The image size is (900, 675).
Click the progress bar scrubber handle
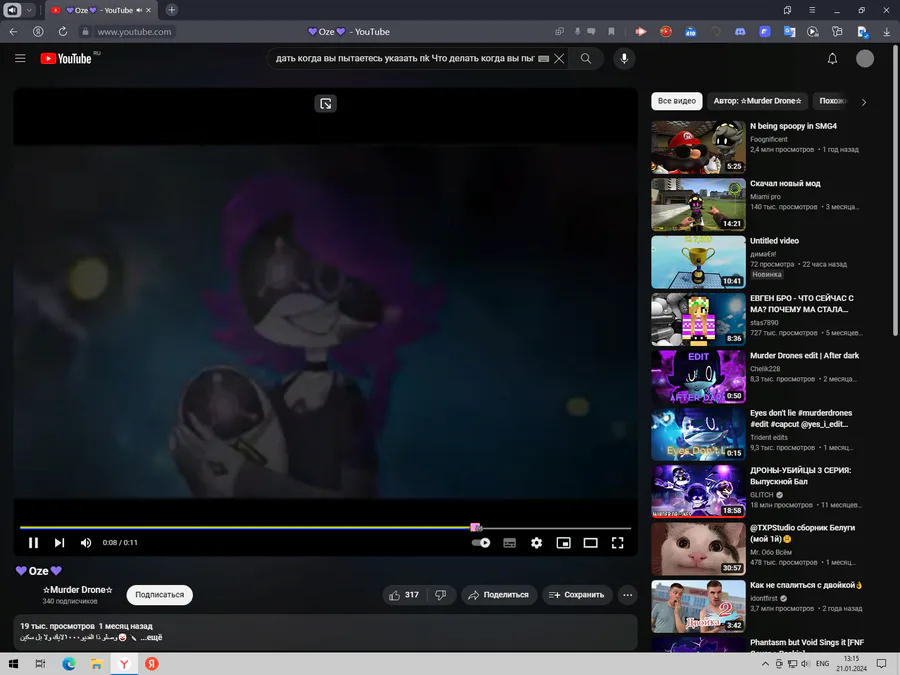(475, 527)
